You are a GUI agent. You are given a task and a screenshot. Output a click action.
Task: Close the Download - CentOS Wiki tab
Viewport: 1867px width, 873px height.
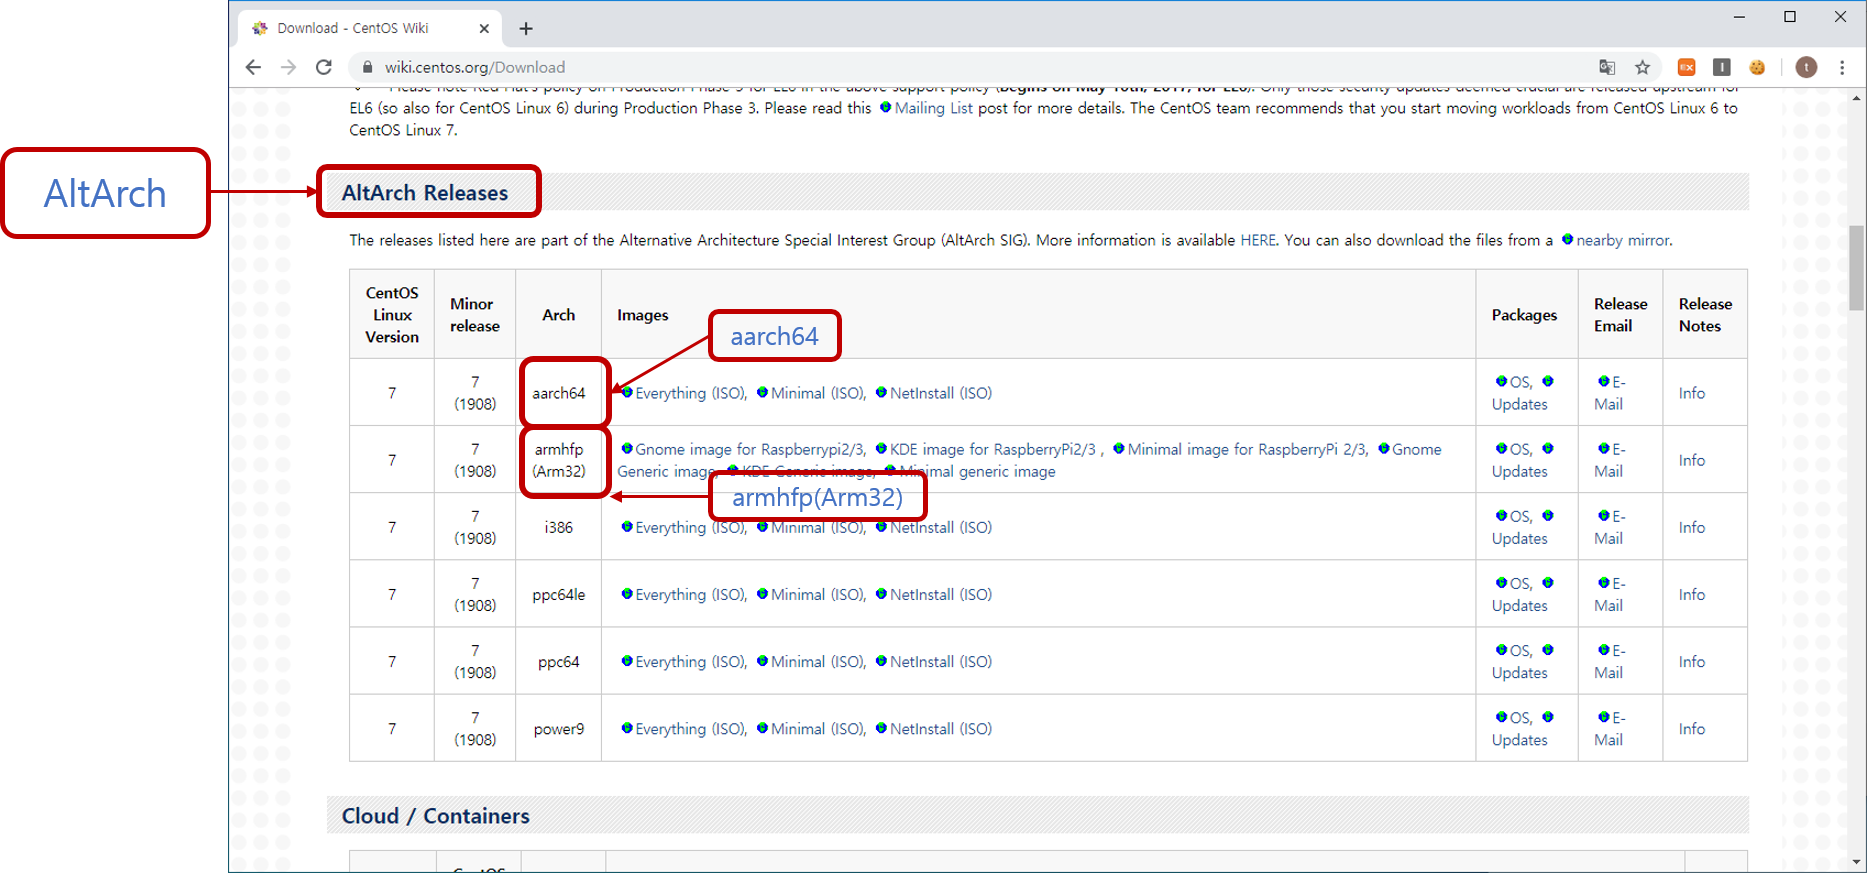[484, 29]
